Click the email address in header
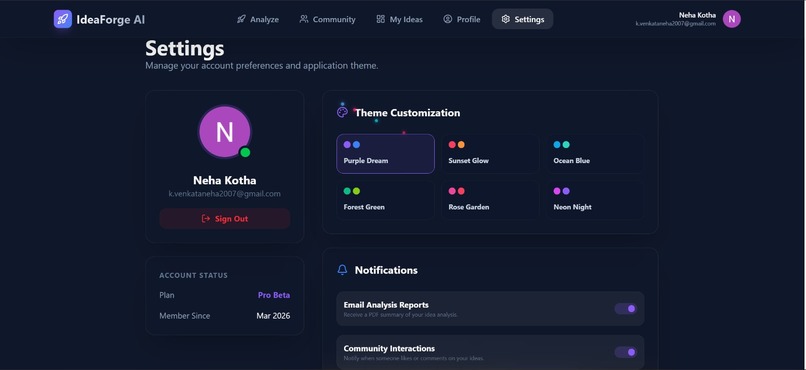The height and width of the screenshot is (370, 806). (675, 24)
